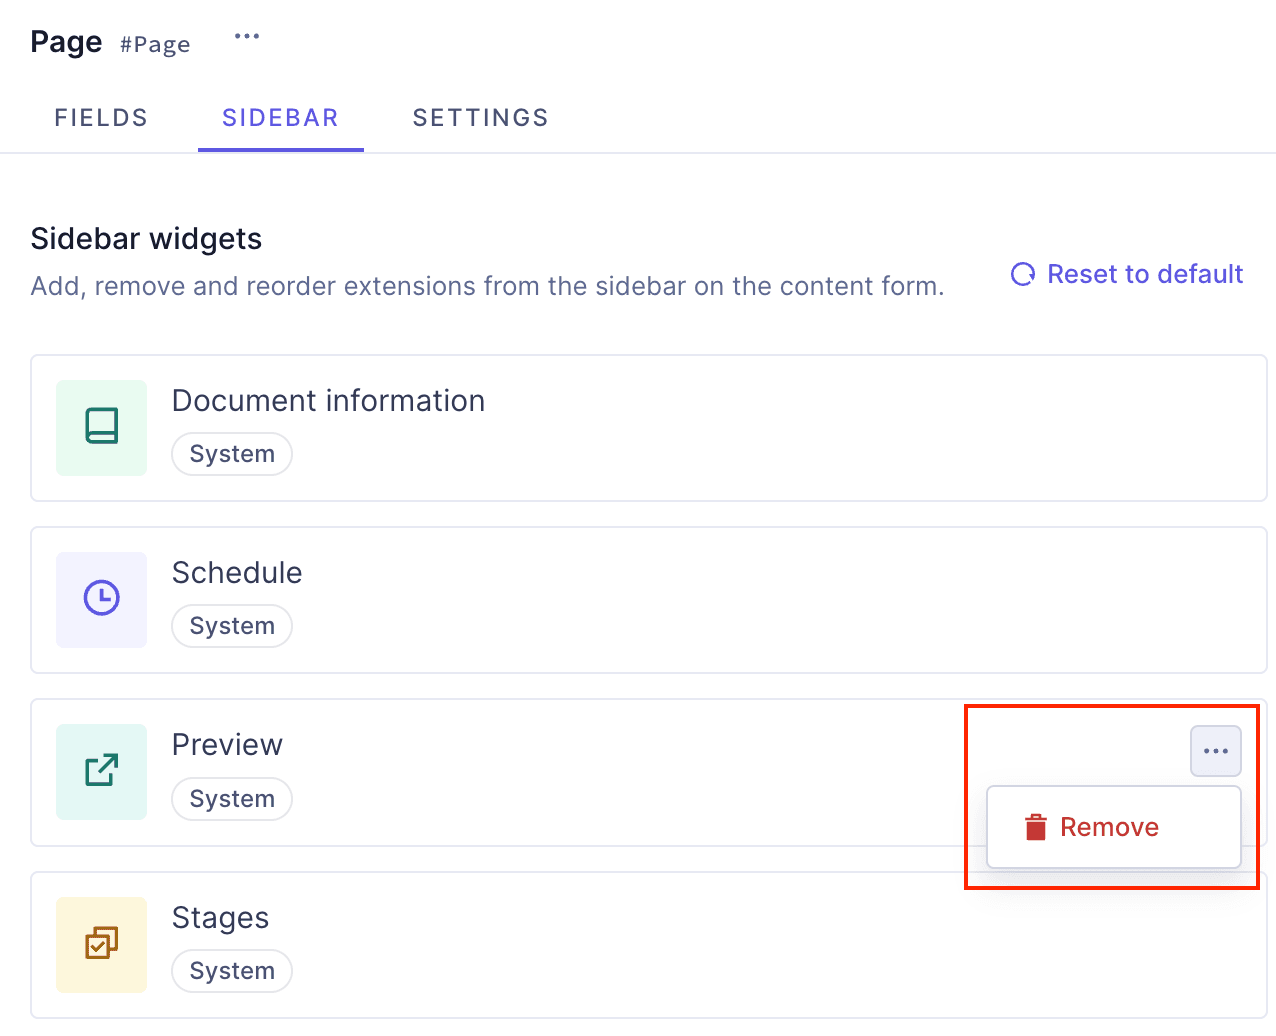
Task: Switch to the SETTINGS tab
Action: (x=480, y=117)
